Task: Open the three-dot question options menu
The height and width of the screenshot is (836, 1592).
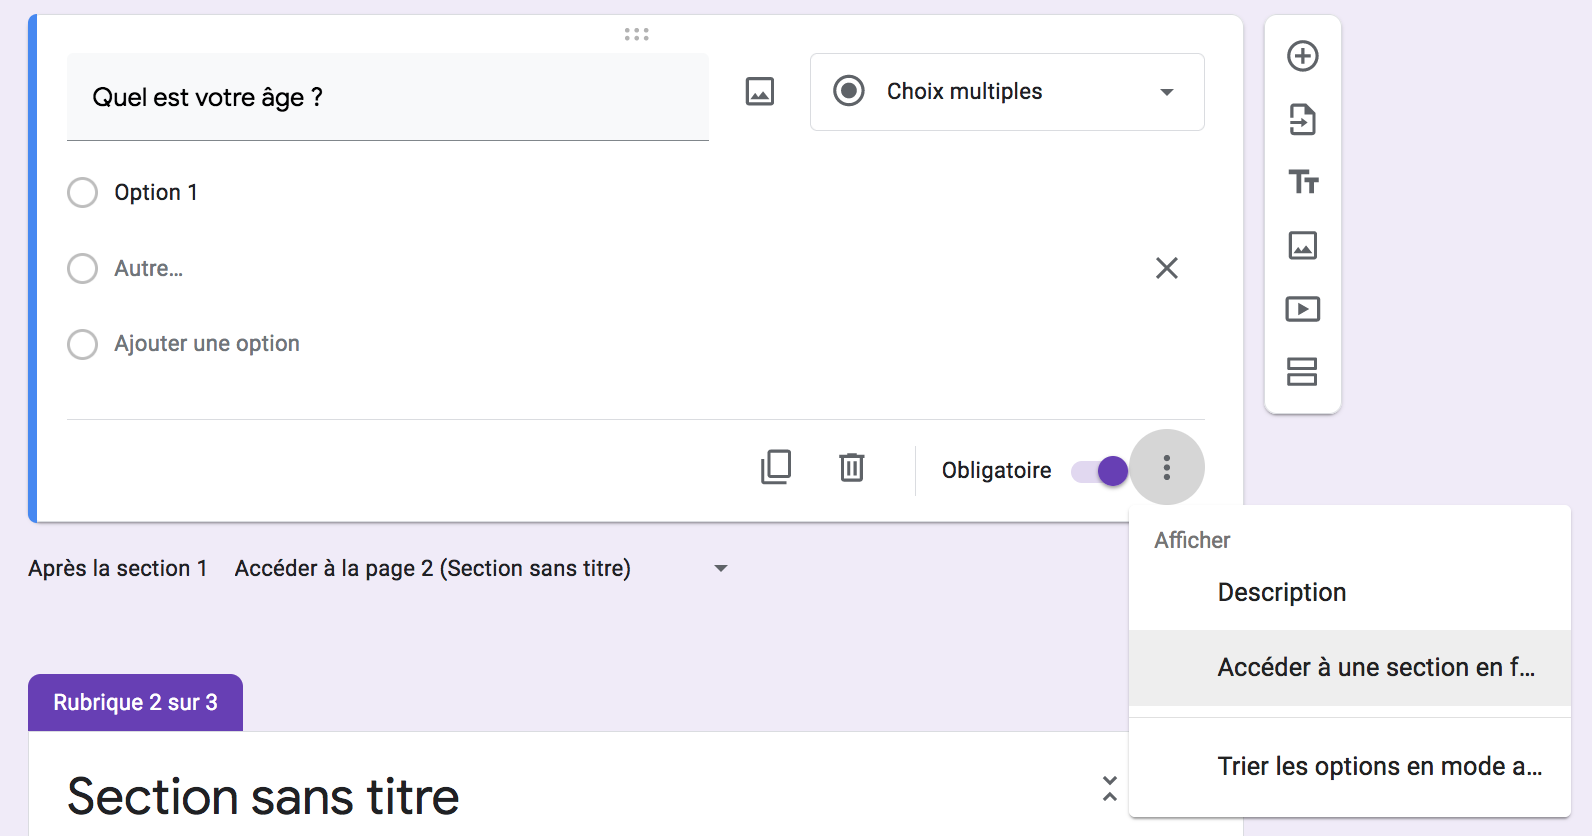Action: coord(1167,467)
